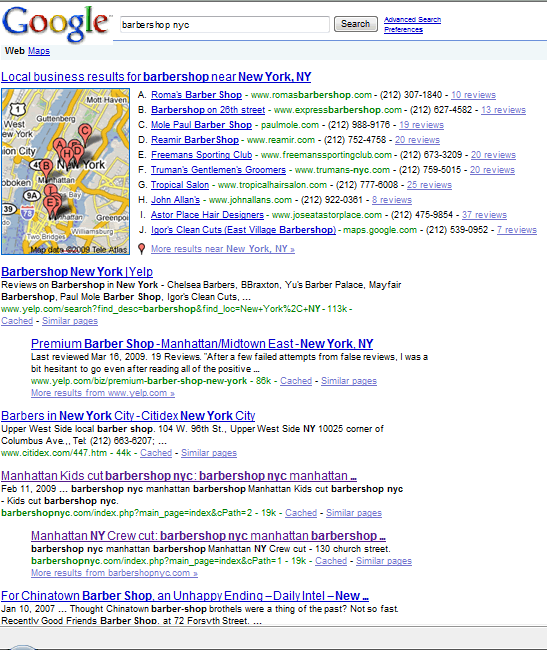Viewport: 547px width, 650px height.
Task: Click the Google logo
Action: (56, 24)
